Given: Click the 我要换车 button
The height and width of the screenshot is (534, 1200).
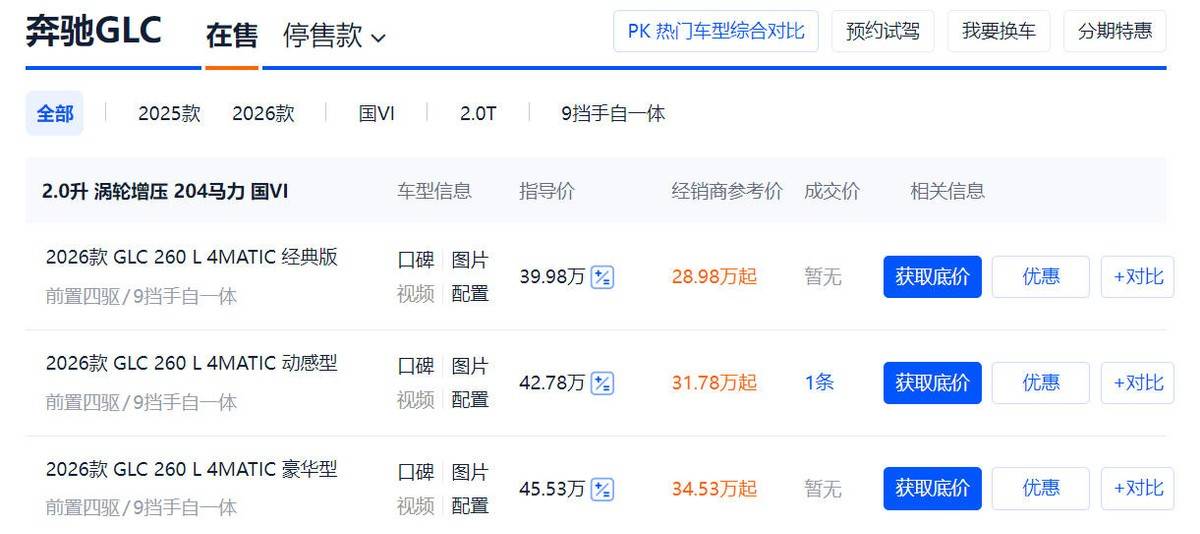Looking at the screenshot, I should (998, 31).
